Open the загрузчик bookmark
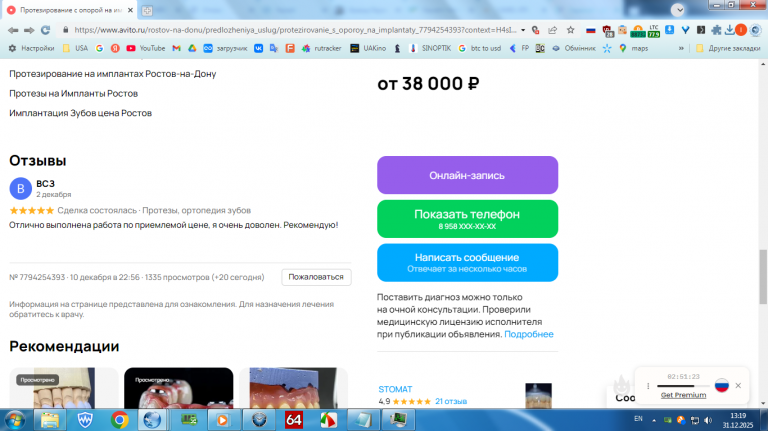 (x=225, y=48)
